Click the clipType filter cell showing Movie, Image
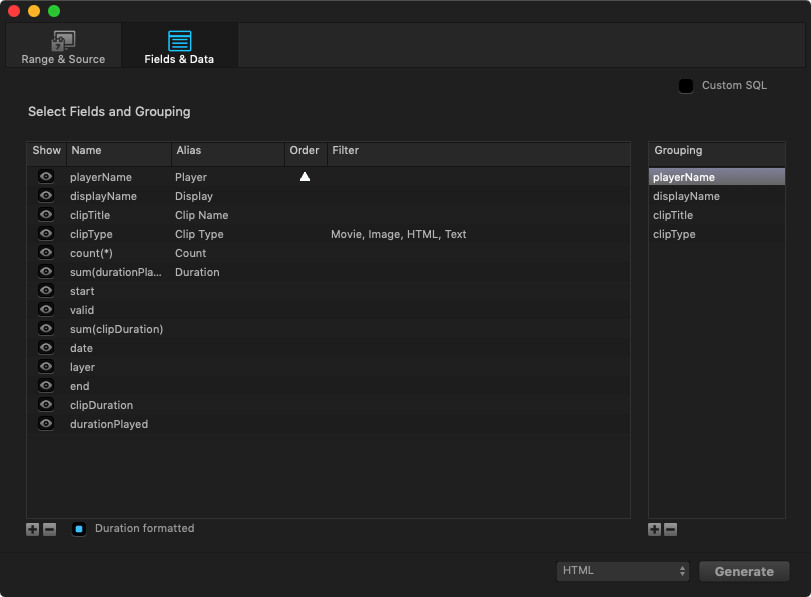811x597 pixels. [398, 234]
